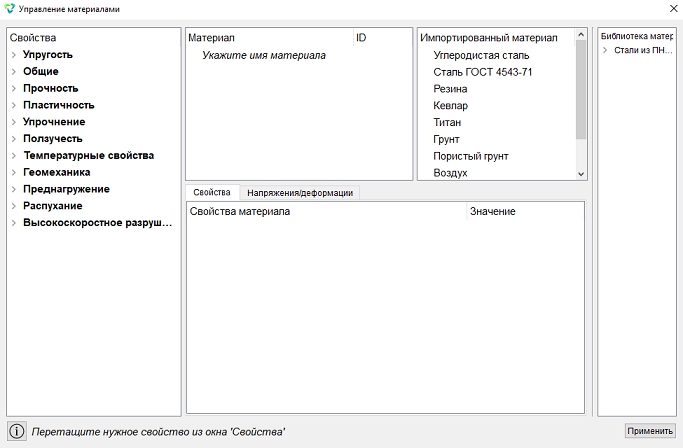Choose Кевлар from material list

[x=450, y=105]
